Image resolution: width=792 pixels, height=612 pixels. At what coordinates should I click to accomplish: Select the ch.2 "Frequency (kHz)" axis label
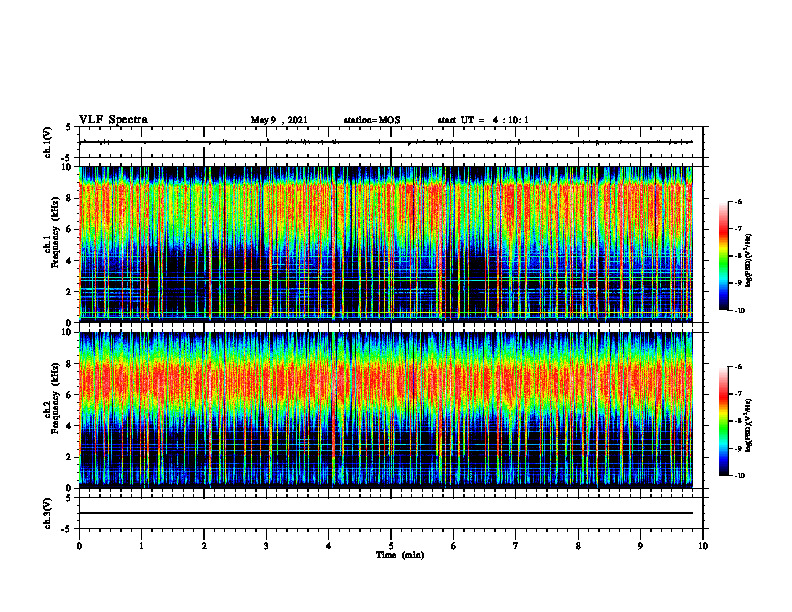[55, 398]
